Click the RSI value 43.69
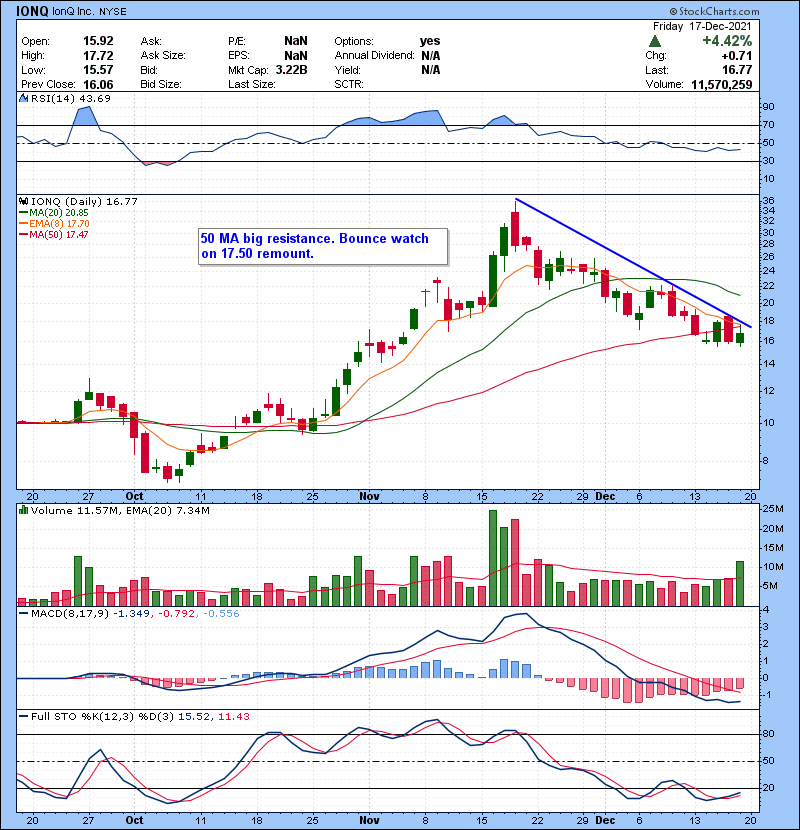 coord(96,98)
